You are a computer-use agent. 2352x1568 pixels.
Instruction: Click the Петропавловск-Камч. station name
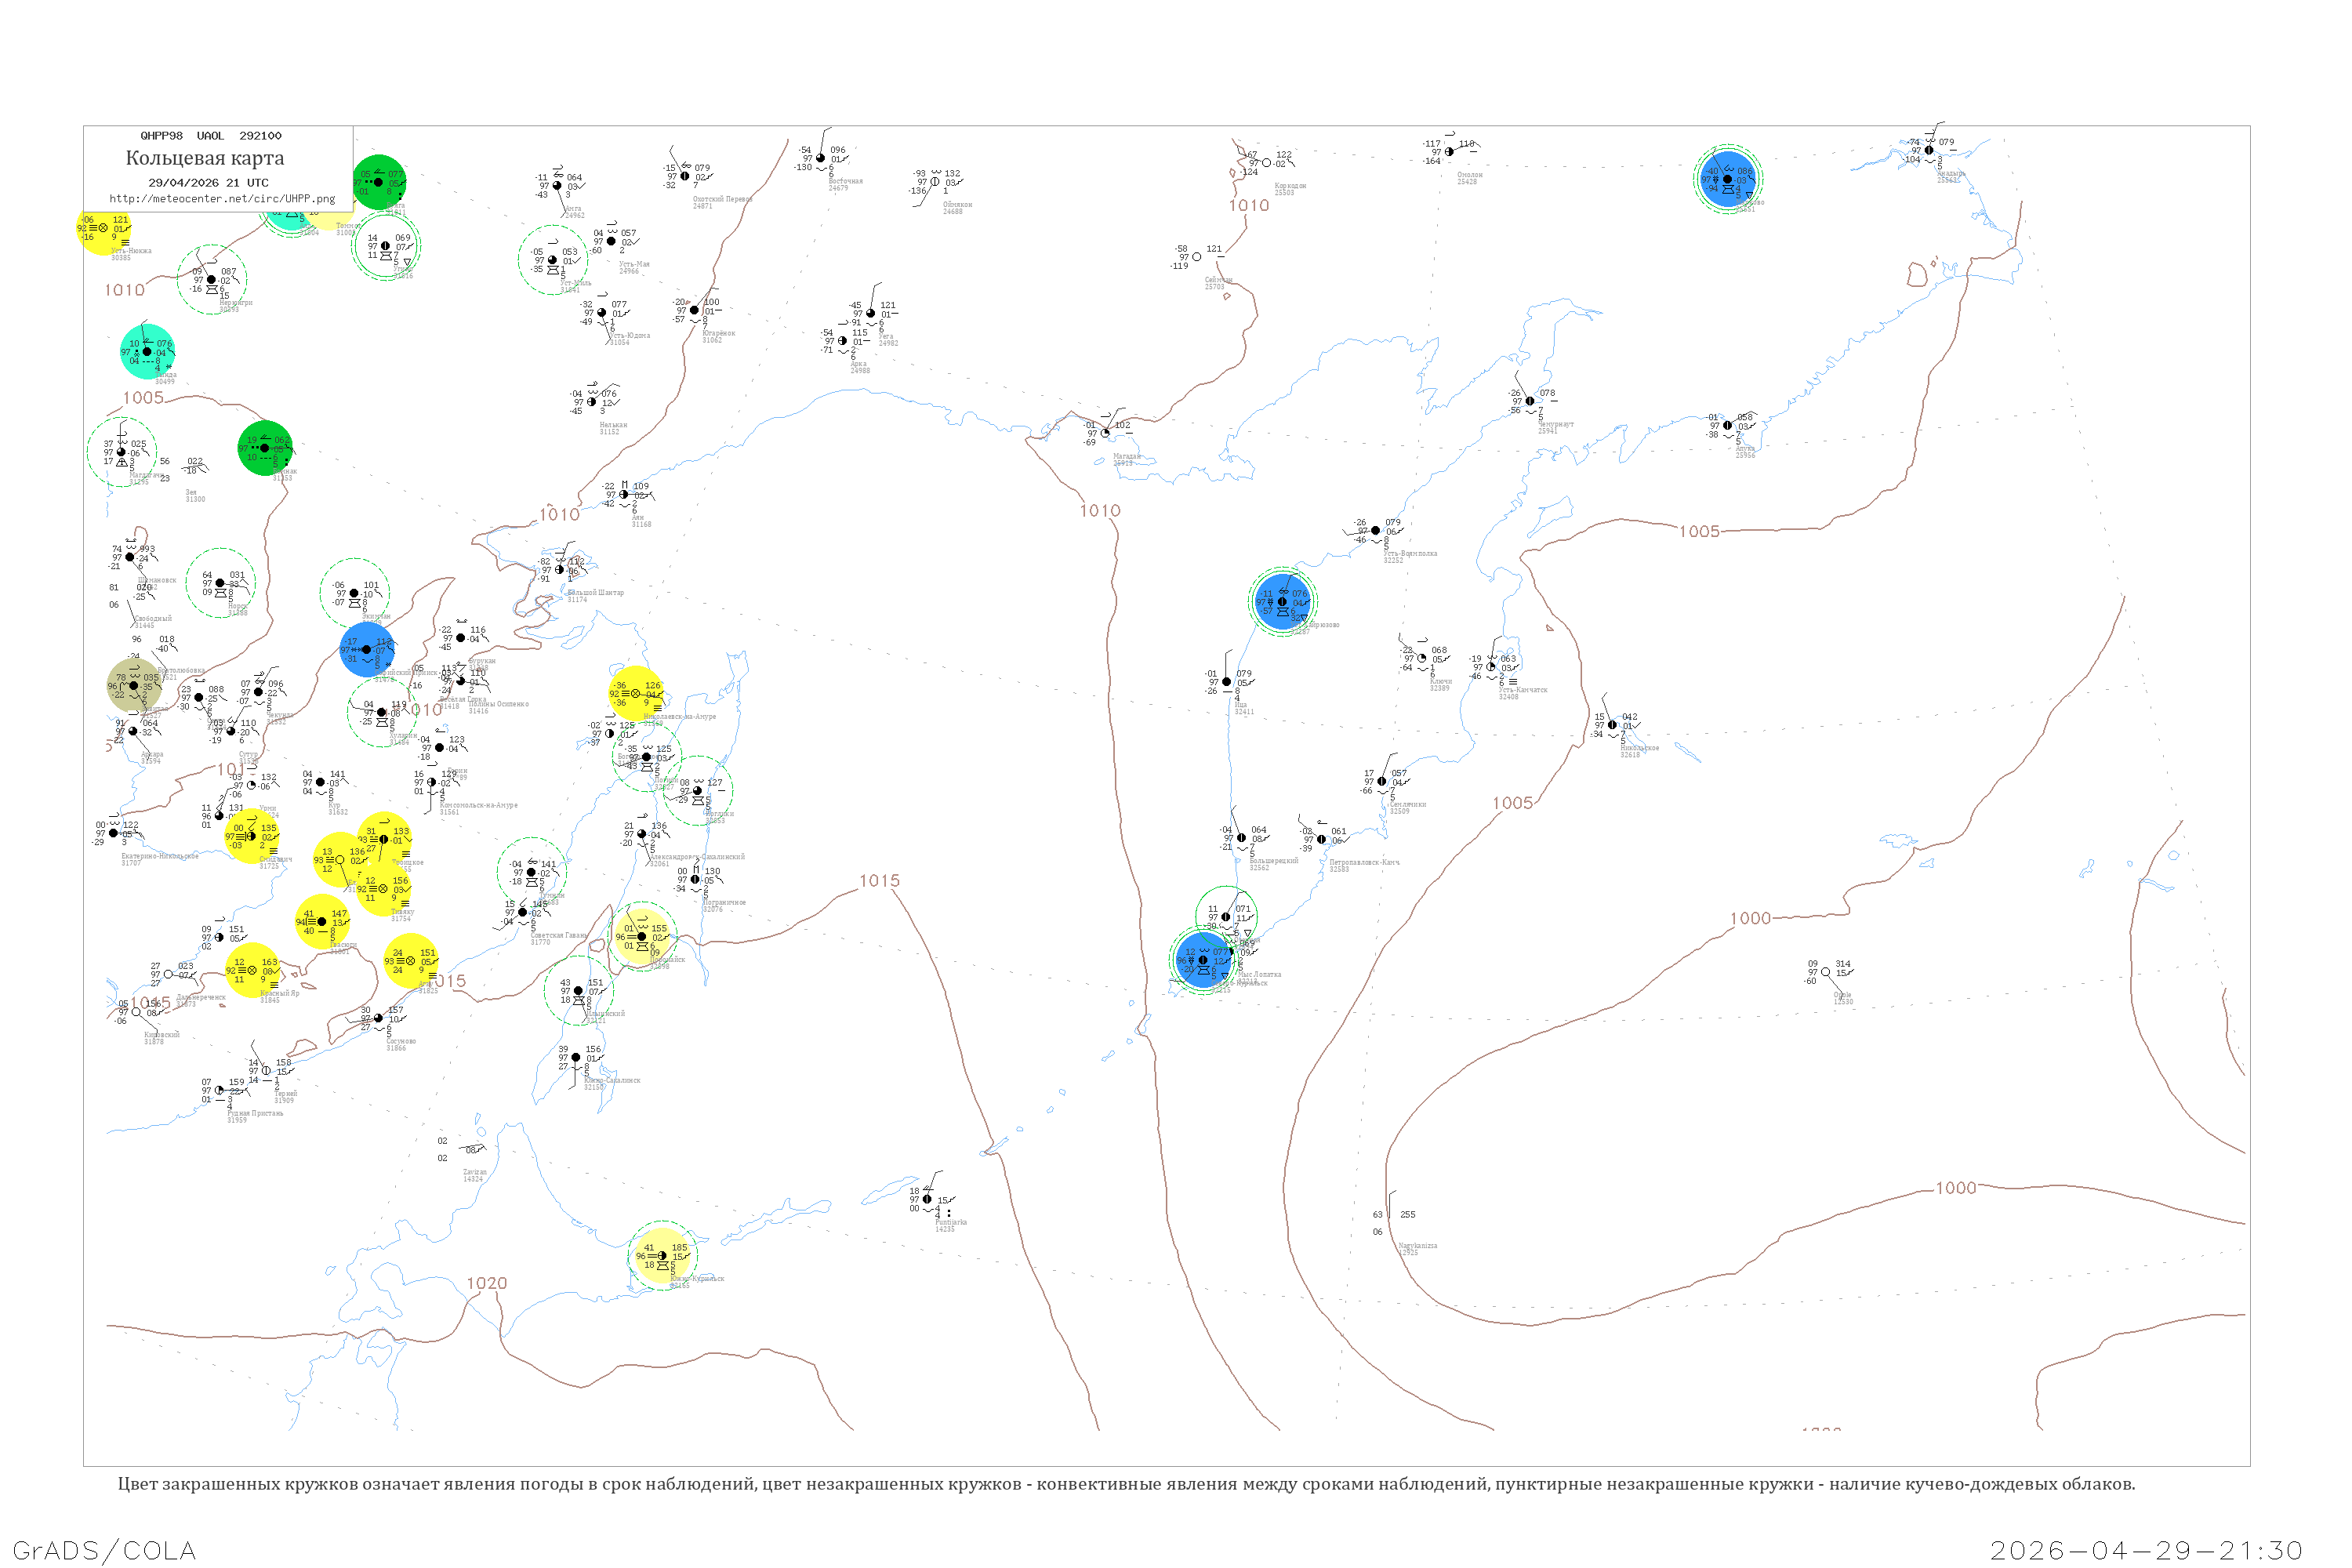tap(1364, 862)
